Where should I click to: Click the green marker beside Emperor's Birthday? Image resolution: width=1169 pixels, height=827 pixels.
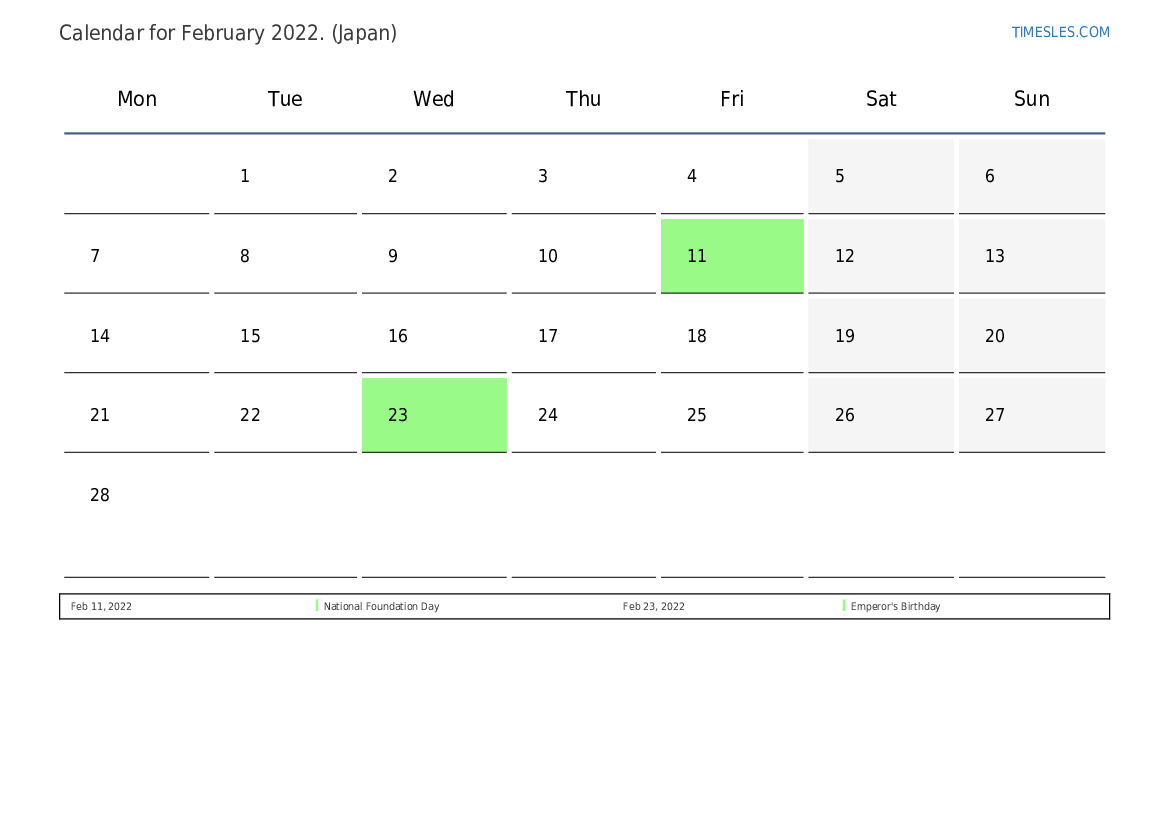click(x=844, y=606)
